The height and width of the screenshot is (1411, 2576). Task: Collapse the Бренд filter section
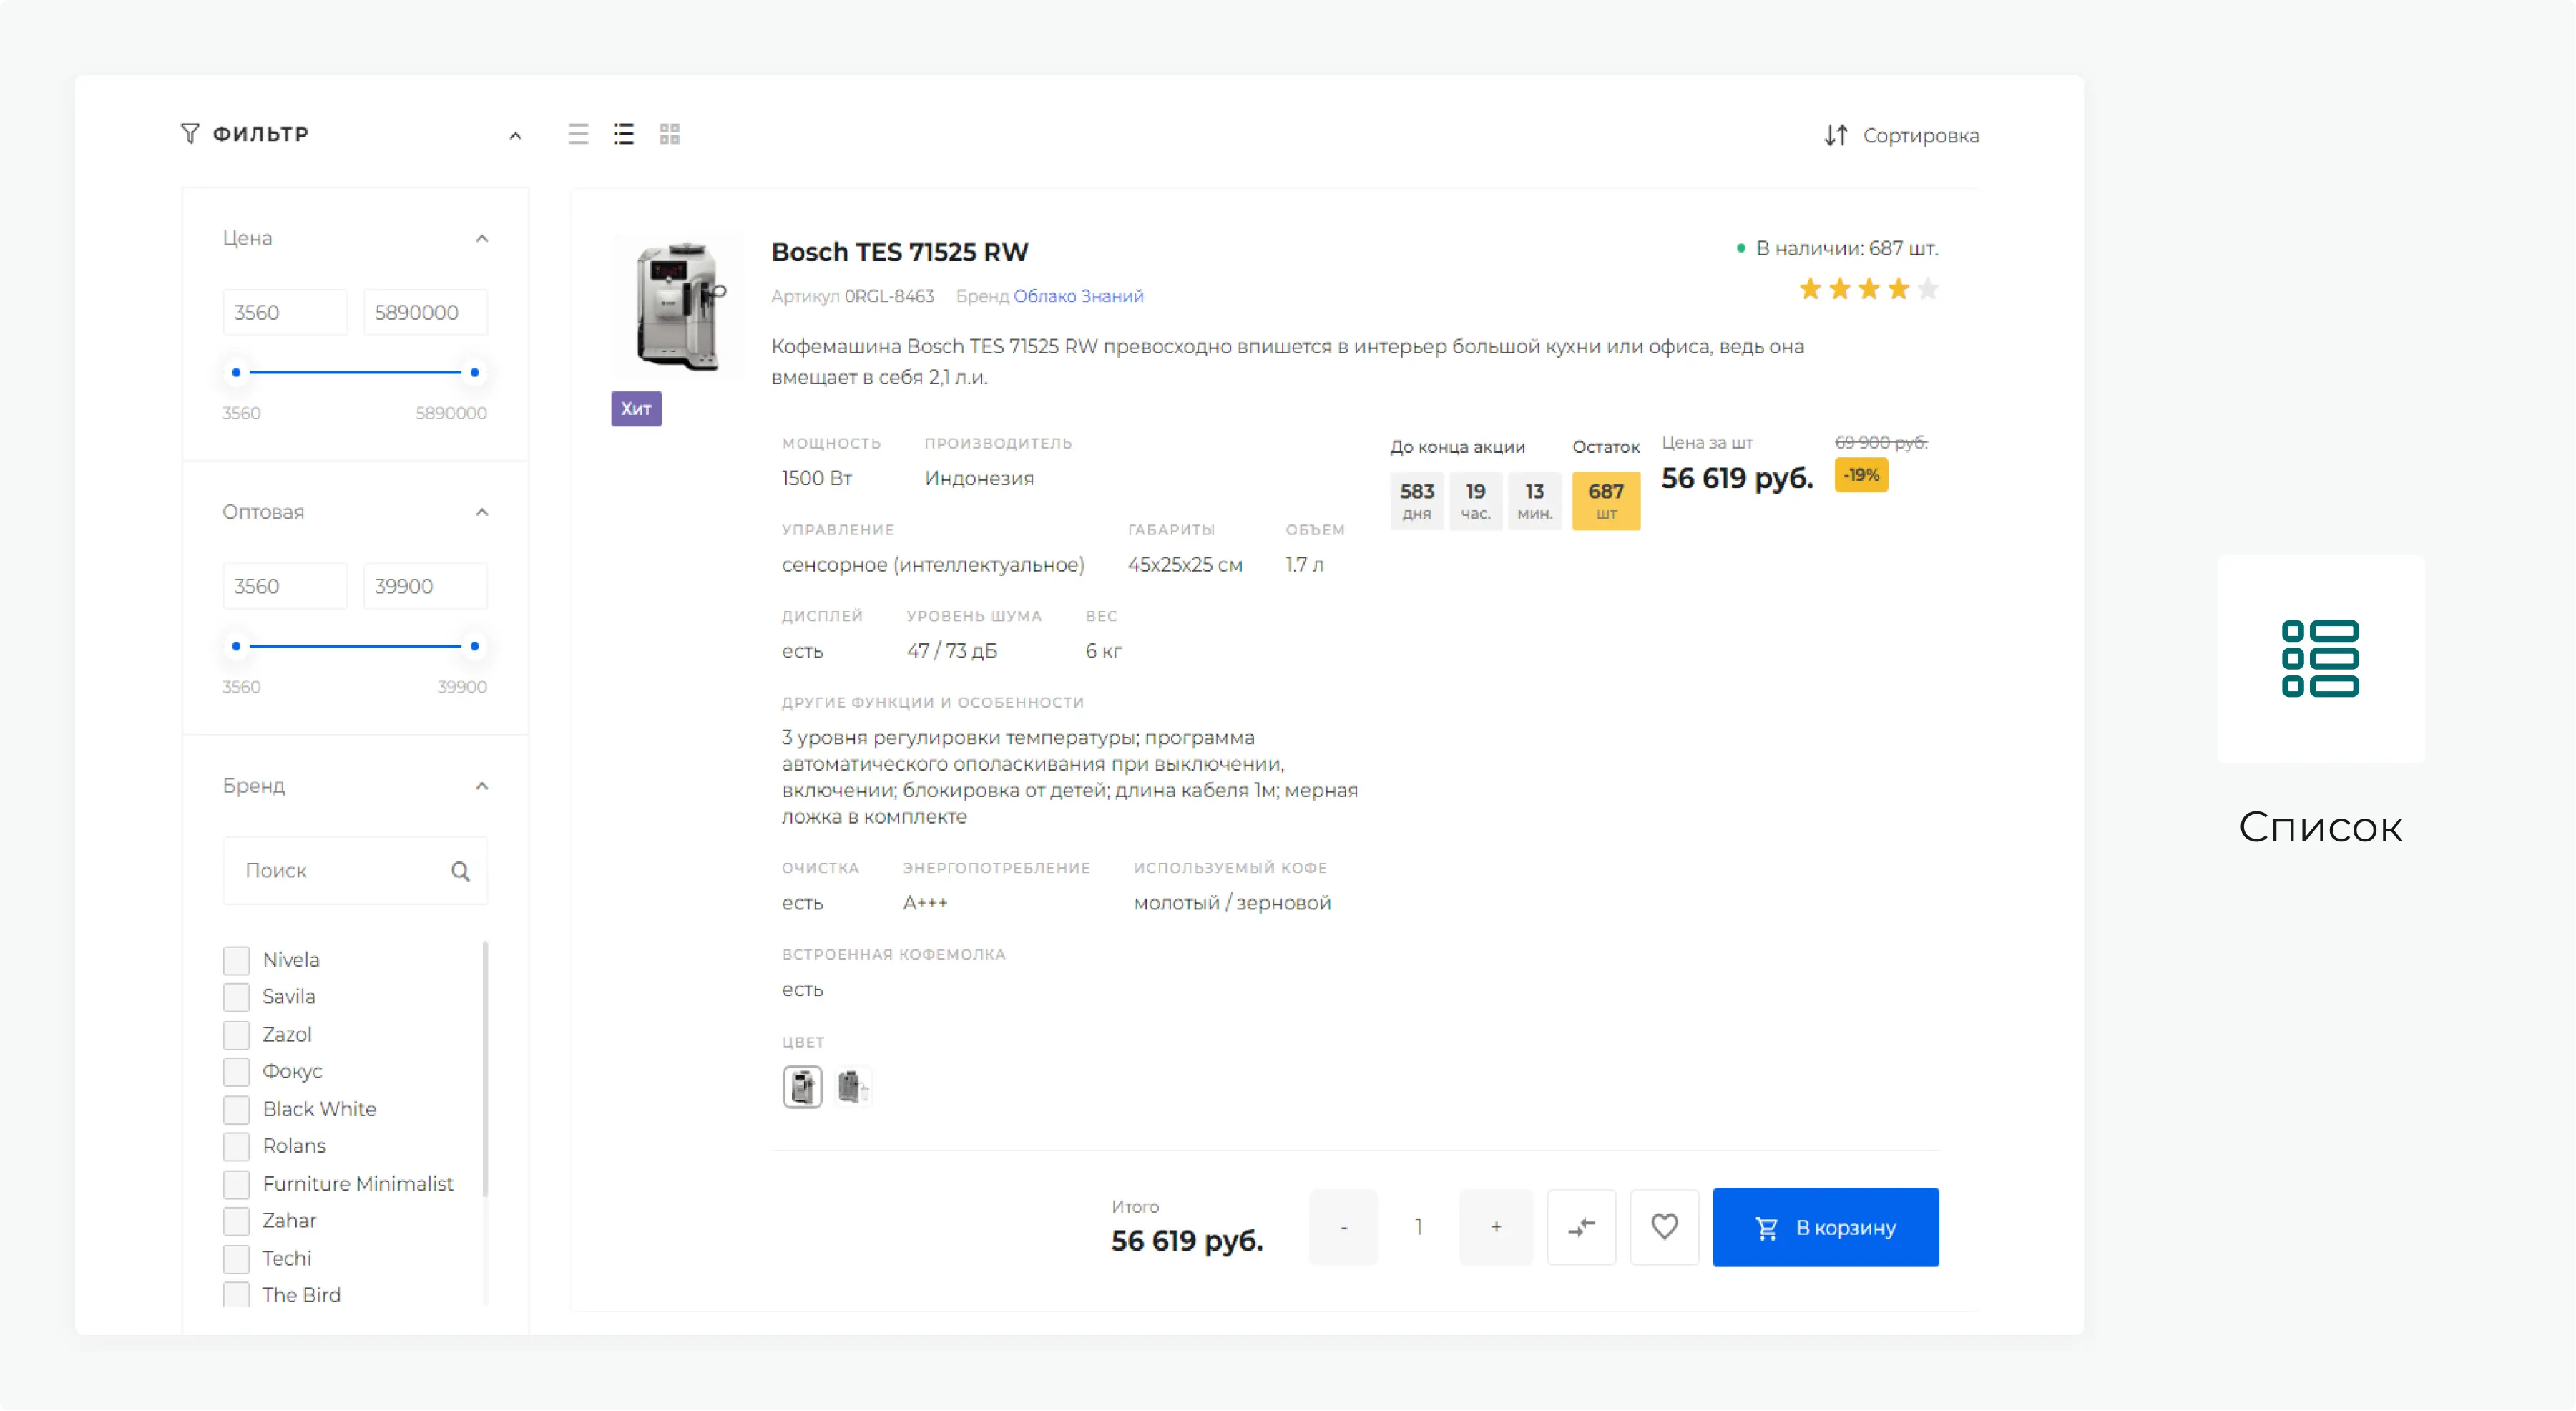482,786
